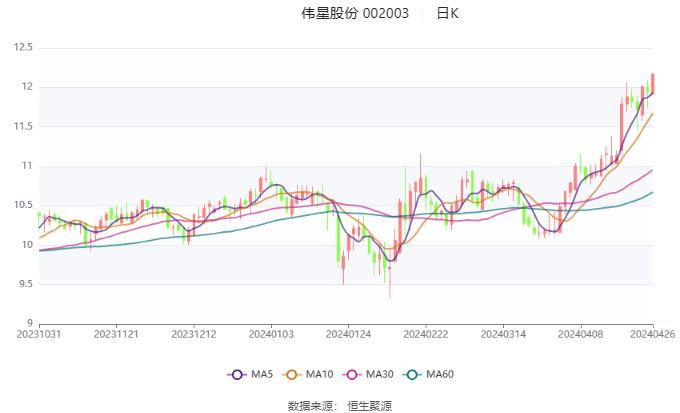Click the 20240408 date axis label
This screenshot has width=680, height=413.
[580, 334]
